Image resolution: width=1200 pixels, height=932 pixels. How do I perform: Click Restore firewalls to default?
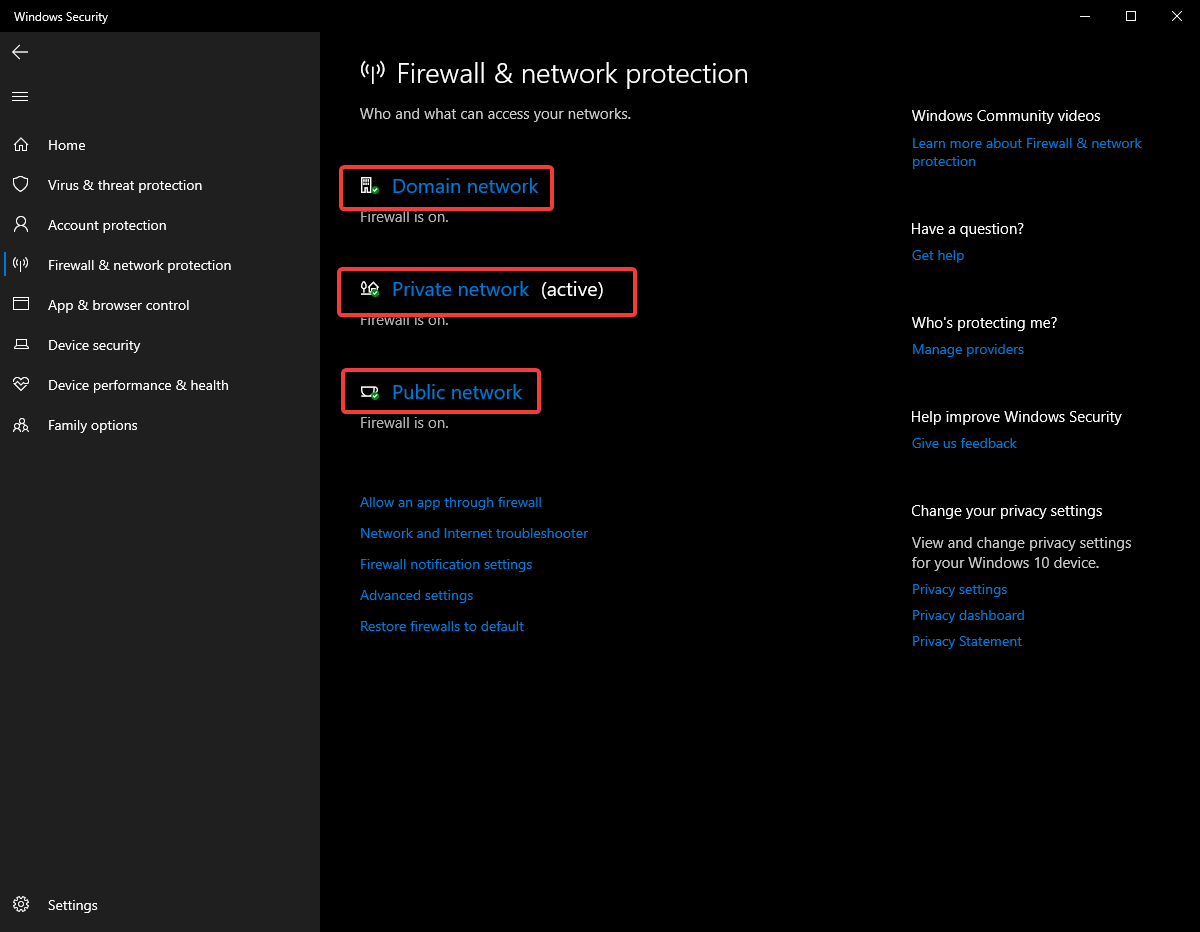tap(441, 626)
